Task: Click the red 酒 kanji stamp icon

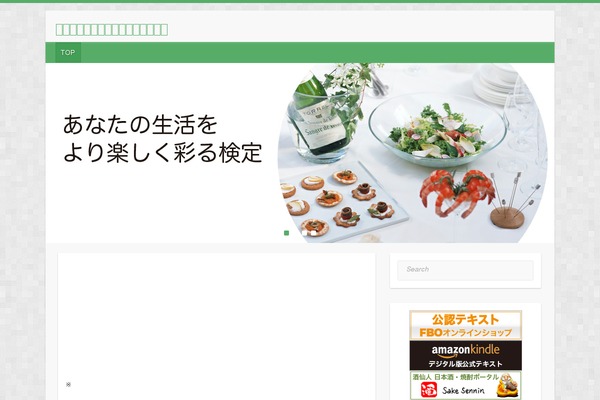Action: 429,390
